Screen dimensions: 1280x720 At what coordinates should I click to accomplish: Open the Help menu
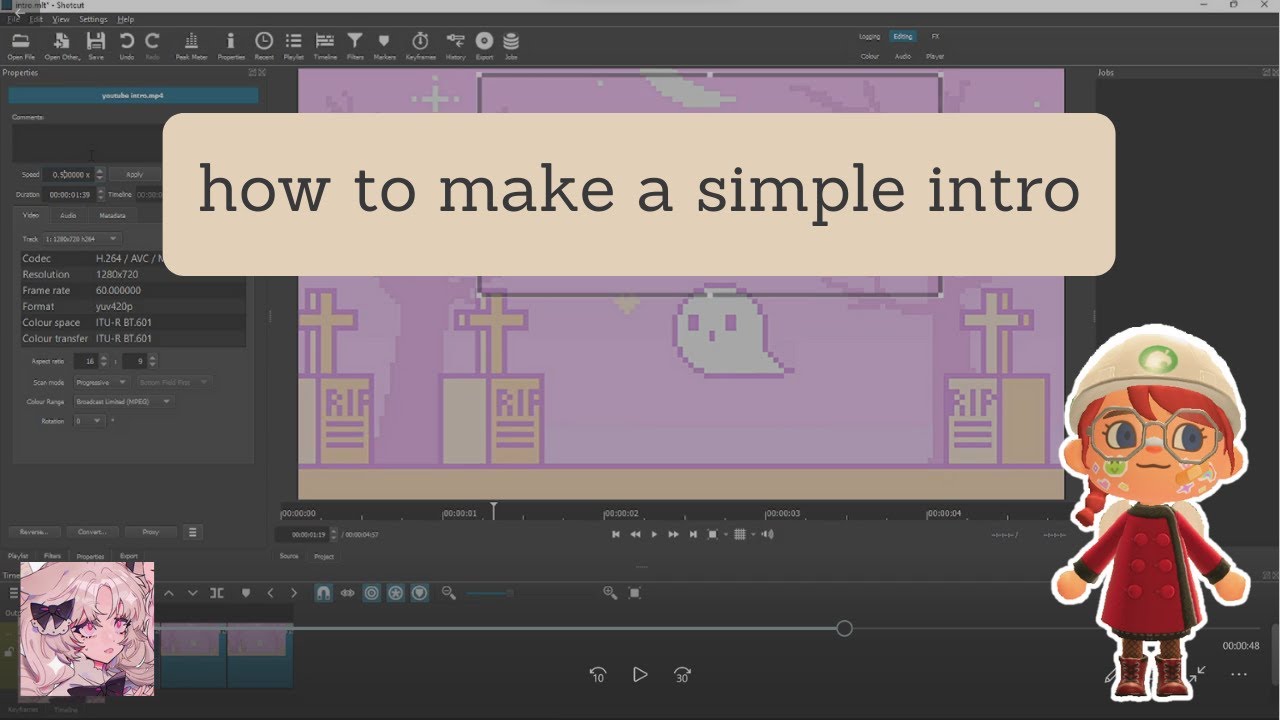[125, 19]
